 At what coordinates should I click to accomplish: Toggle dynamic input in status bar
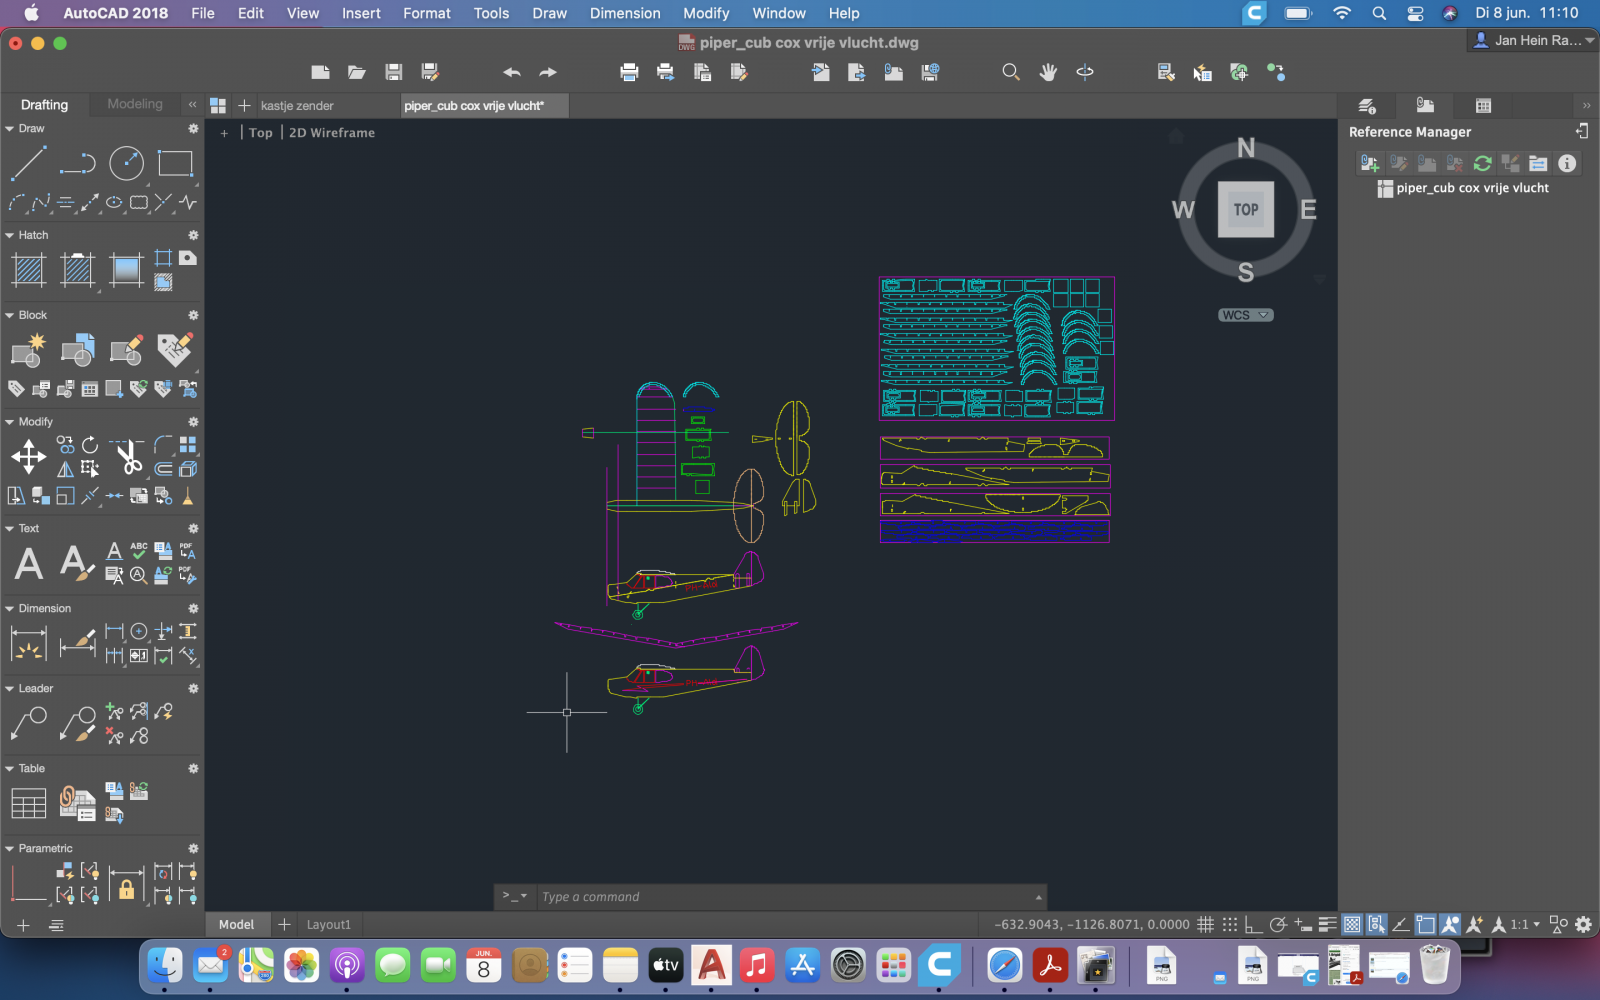click(1303, 925)
